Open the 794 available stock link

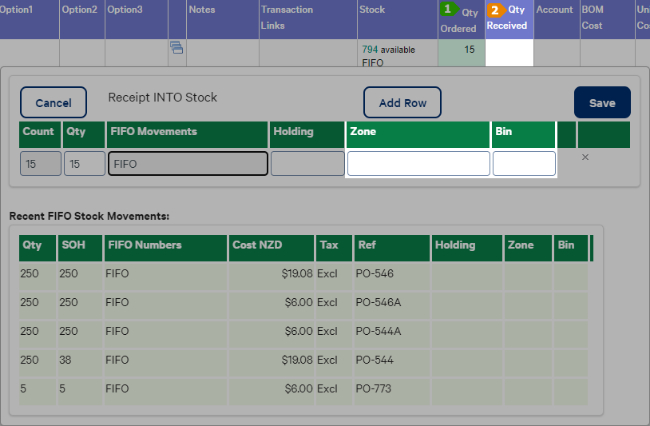click(386, 49)
